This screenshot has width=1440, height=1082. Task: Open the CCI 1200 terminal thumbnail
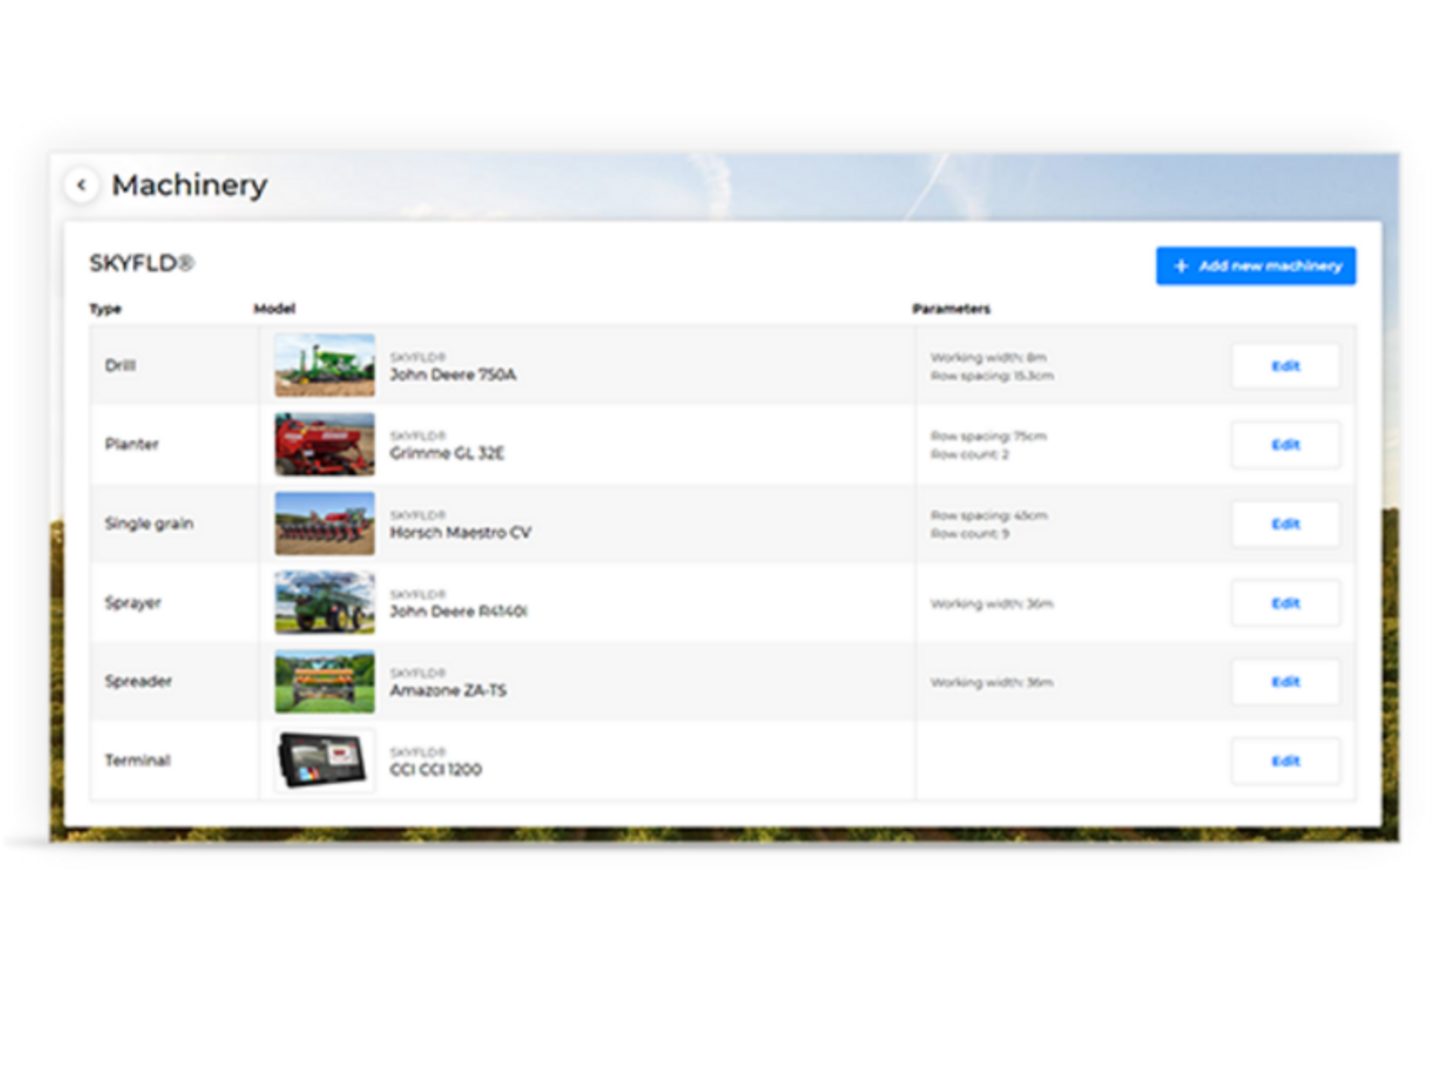pos(325,760)
